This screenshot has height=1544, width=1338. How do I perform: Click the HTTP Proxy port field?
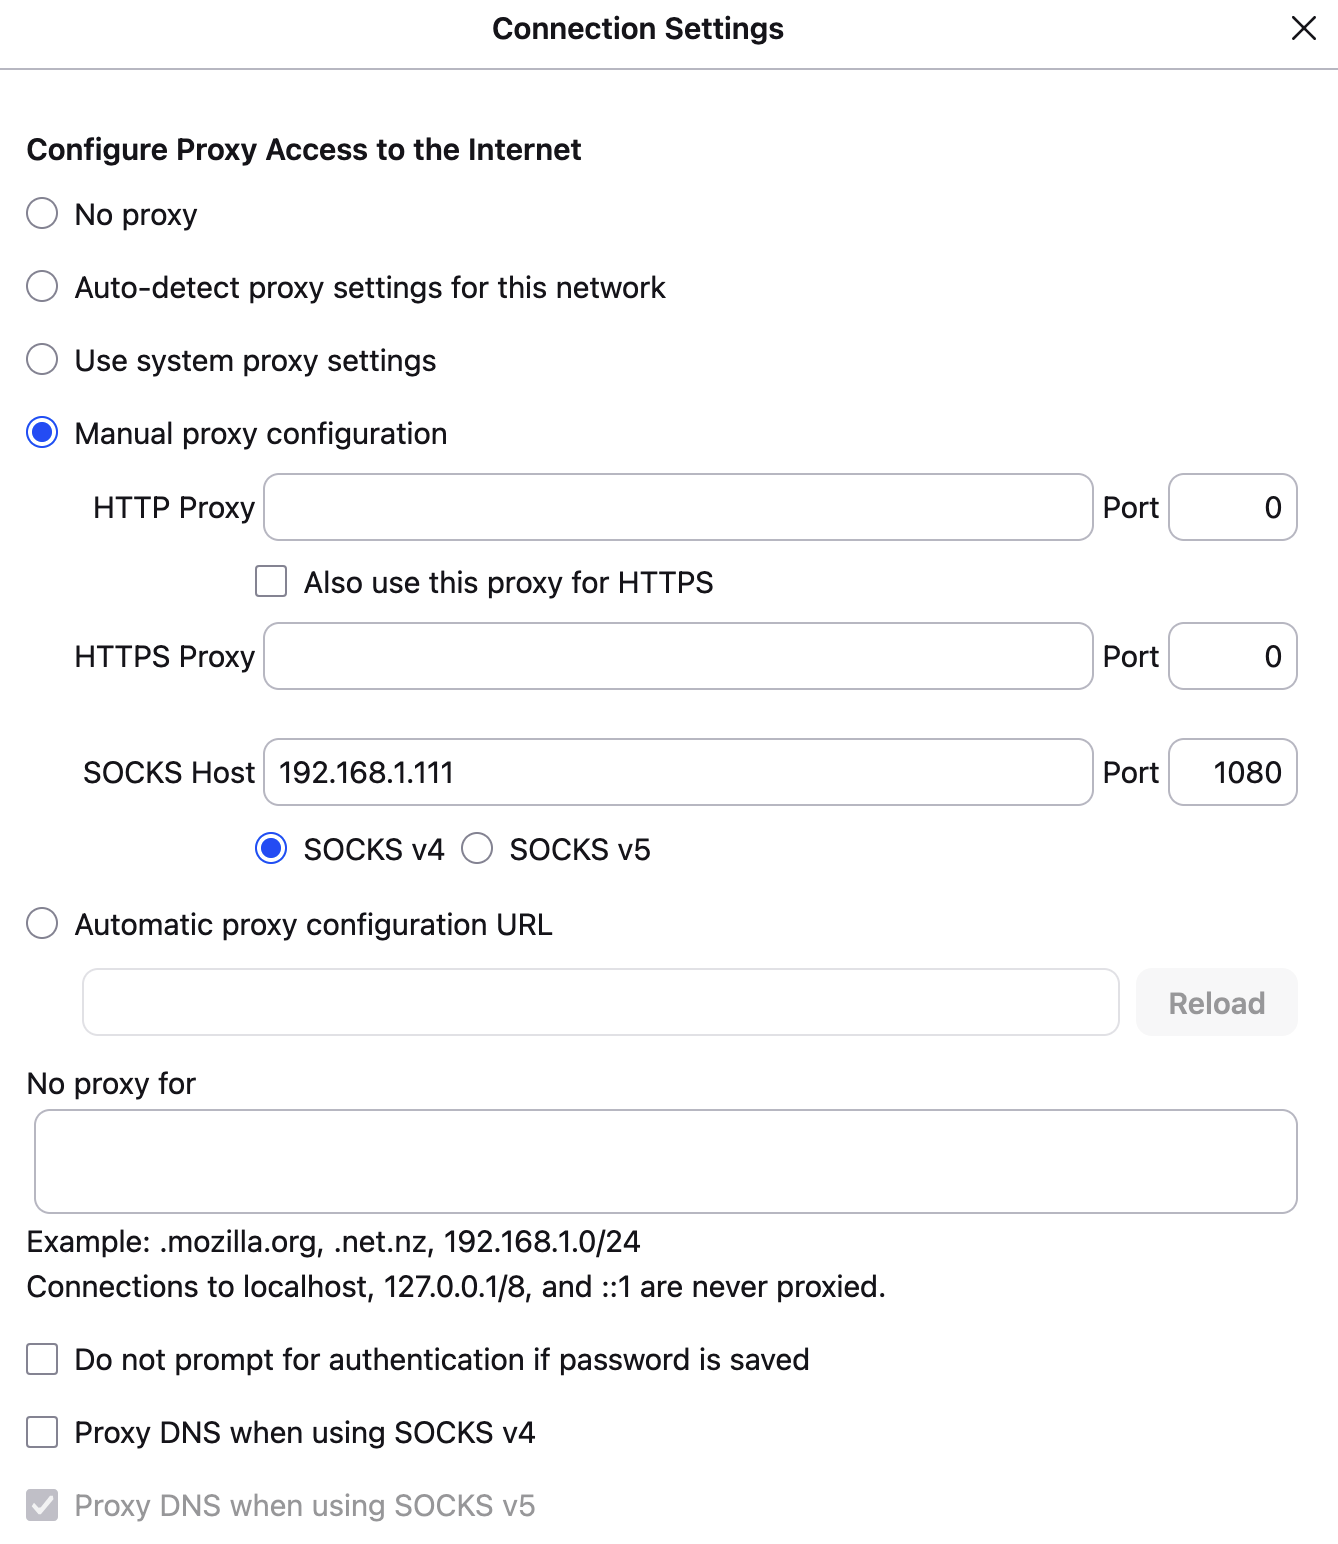(x=1232, y=507)
